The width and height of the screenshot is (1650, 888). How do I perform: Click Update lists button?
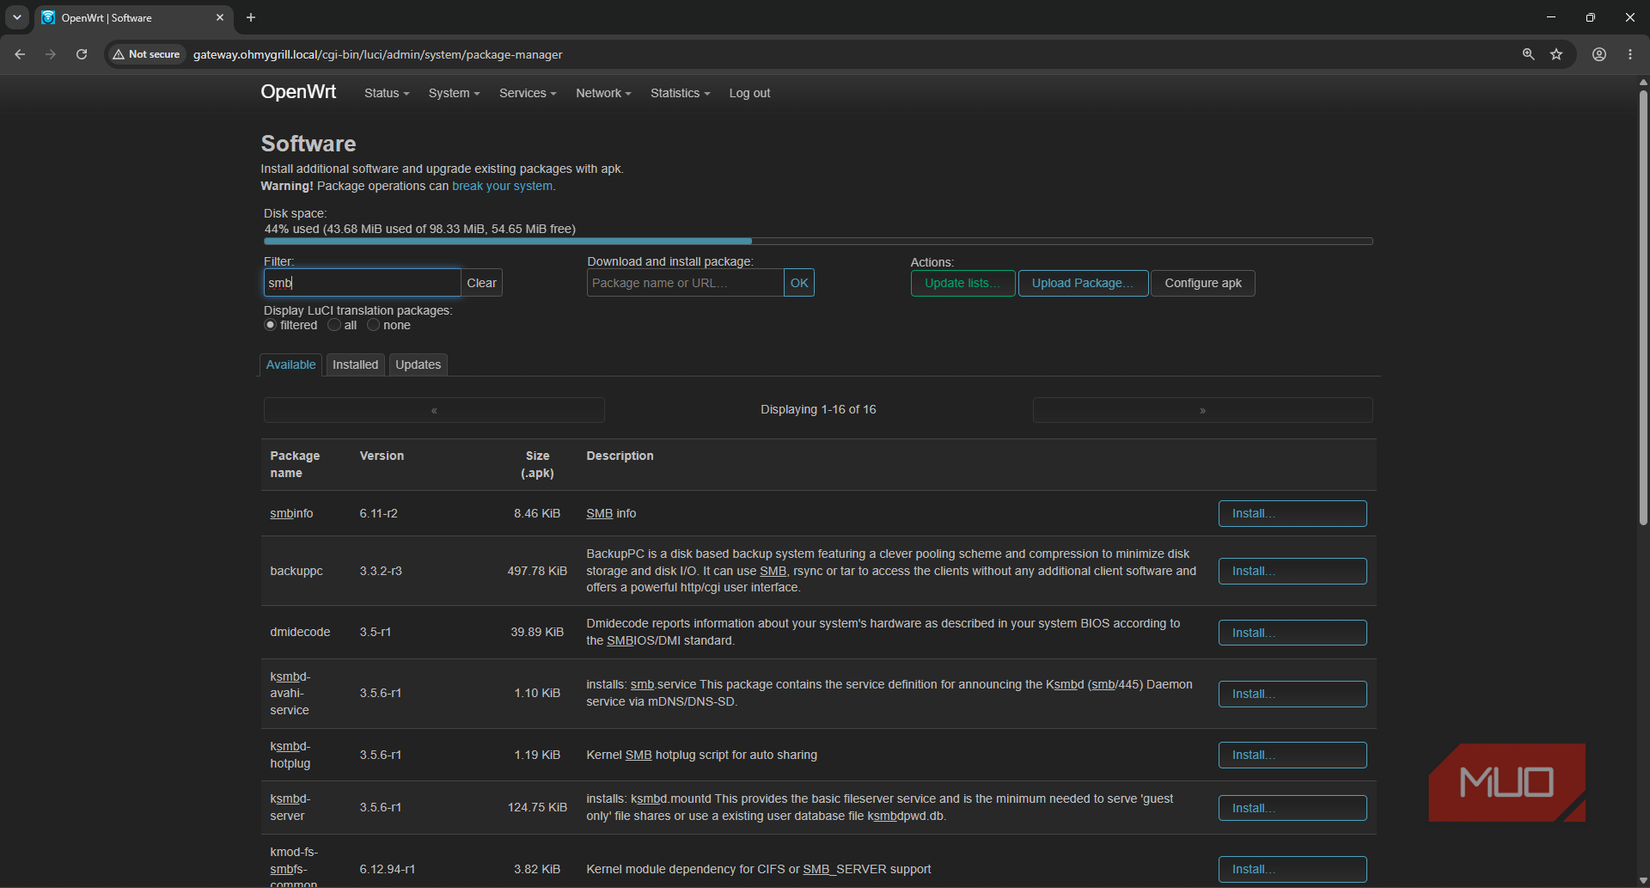pos(962,283)
